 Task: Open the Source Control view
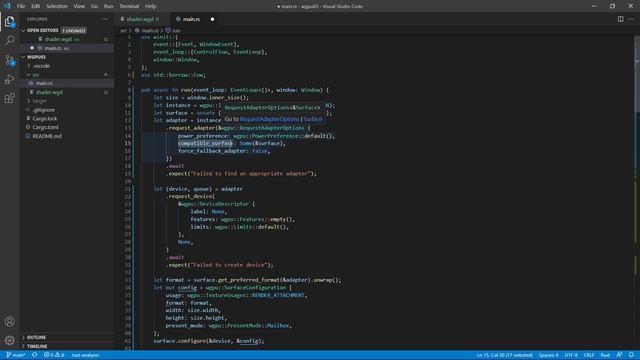pyautogui.click(x=9, y=60)
